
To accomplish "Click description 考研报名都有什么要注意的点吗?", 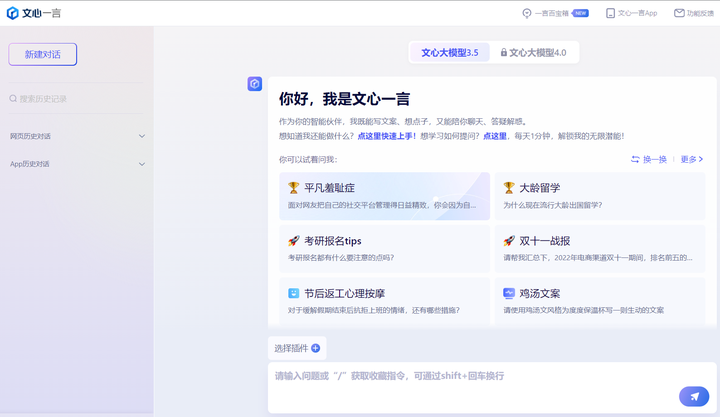I will (x=341, y=258).
